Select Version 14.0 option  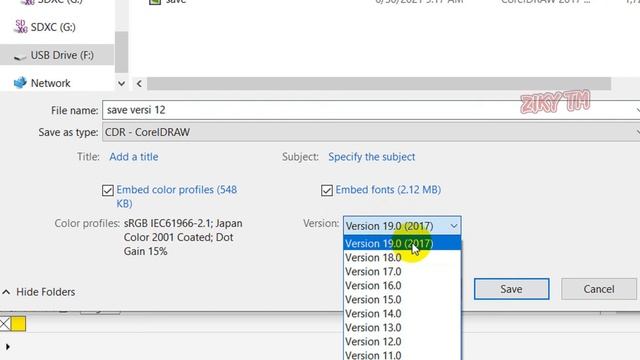pos(402,313)
